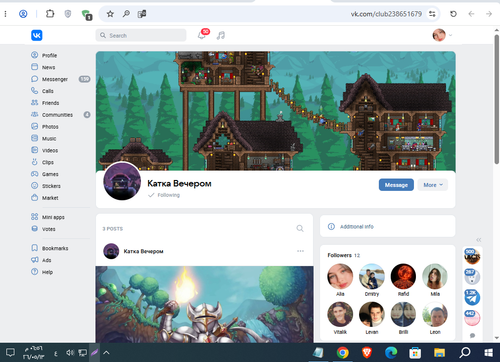Click the browser profile account icon
This screenshot has width=500, height=362.
coord(23,14)
